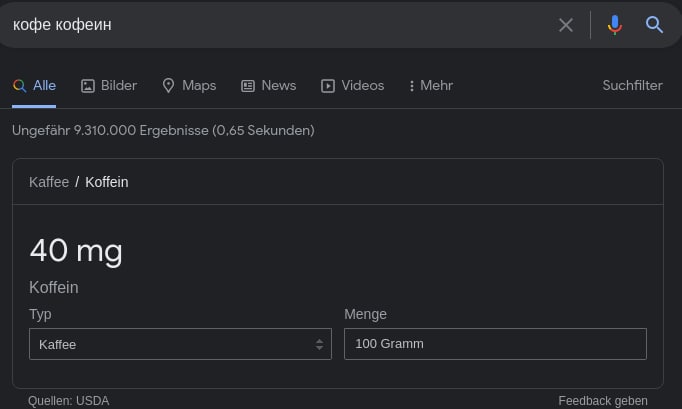
Task: Go to the News tab
Action: point(269,86)
